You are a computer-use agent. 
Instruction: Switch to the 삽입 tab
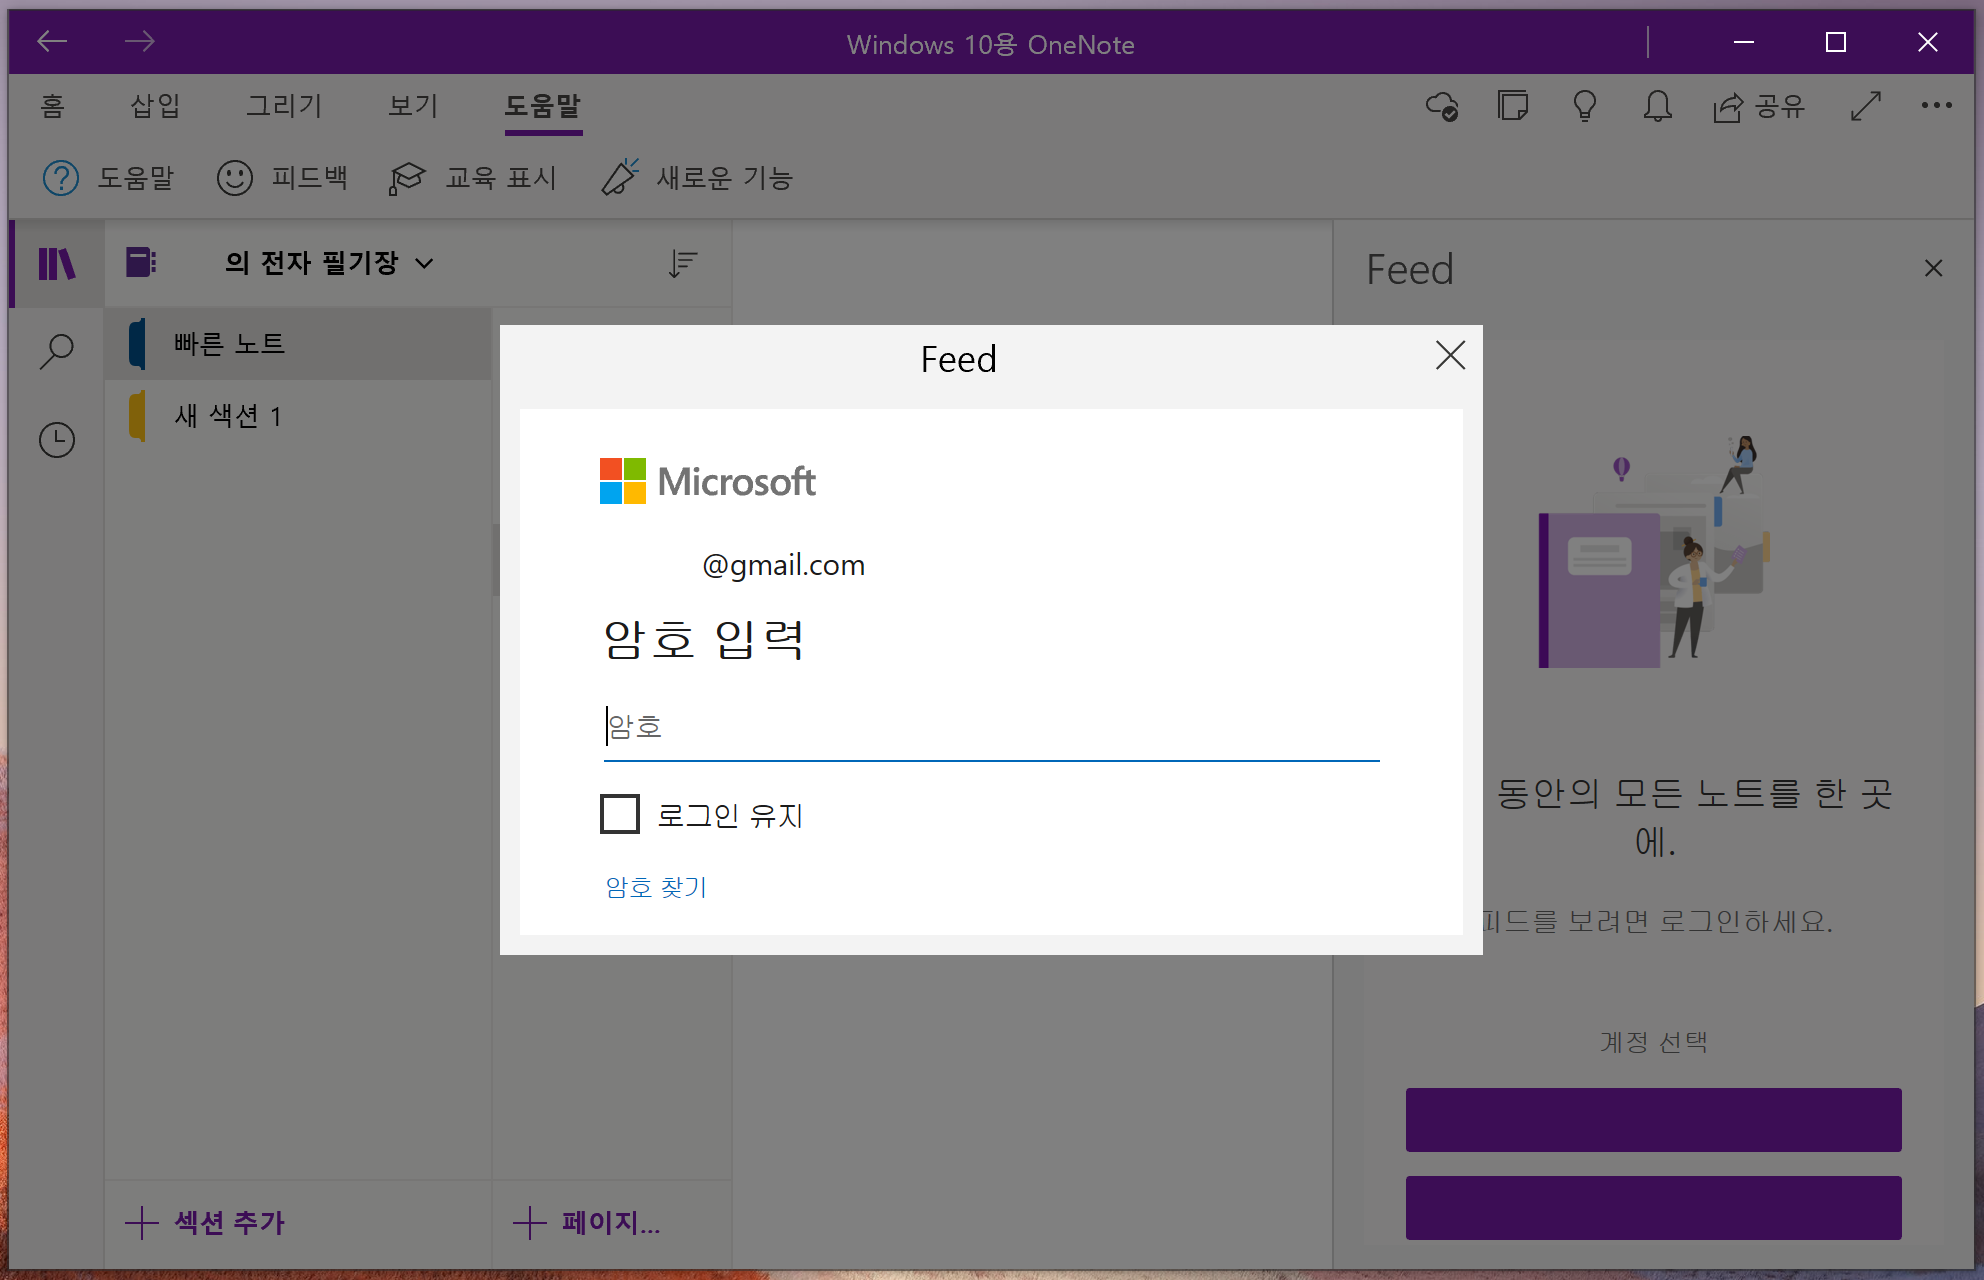coord(155,106)
